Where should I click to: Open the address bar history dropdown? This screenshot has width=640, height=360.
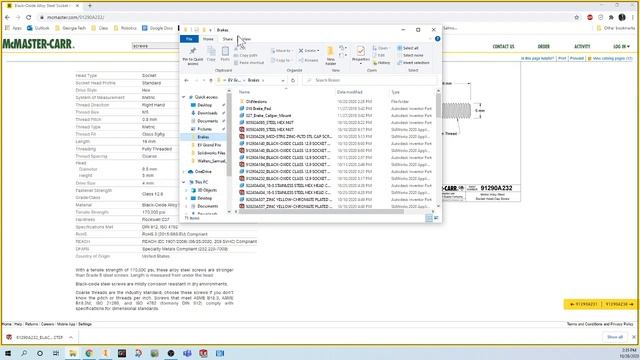click(x=283, y=80)
